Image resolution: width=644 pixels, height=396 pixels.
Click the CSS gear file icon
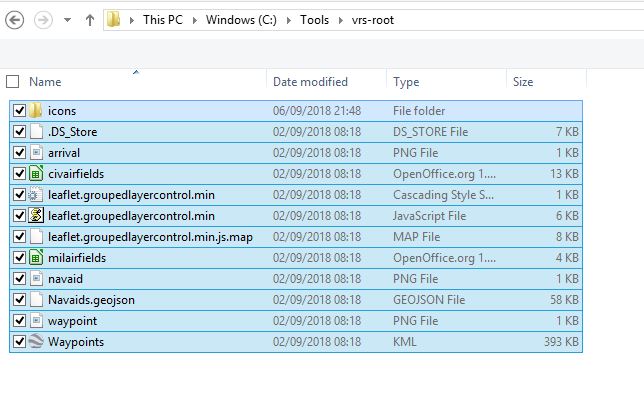point(35,195)
